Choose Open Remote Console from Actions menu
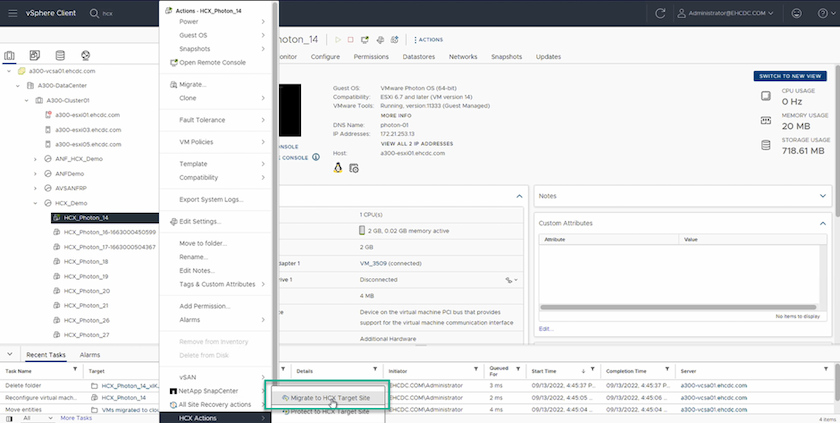Viewport: 840px width, 423px height. tap(211, 62)
